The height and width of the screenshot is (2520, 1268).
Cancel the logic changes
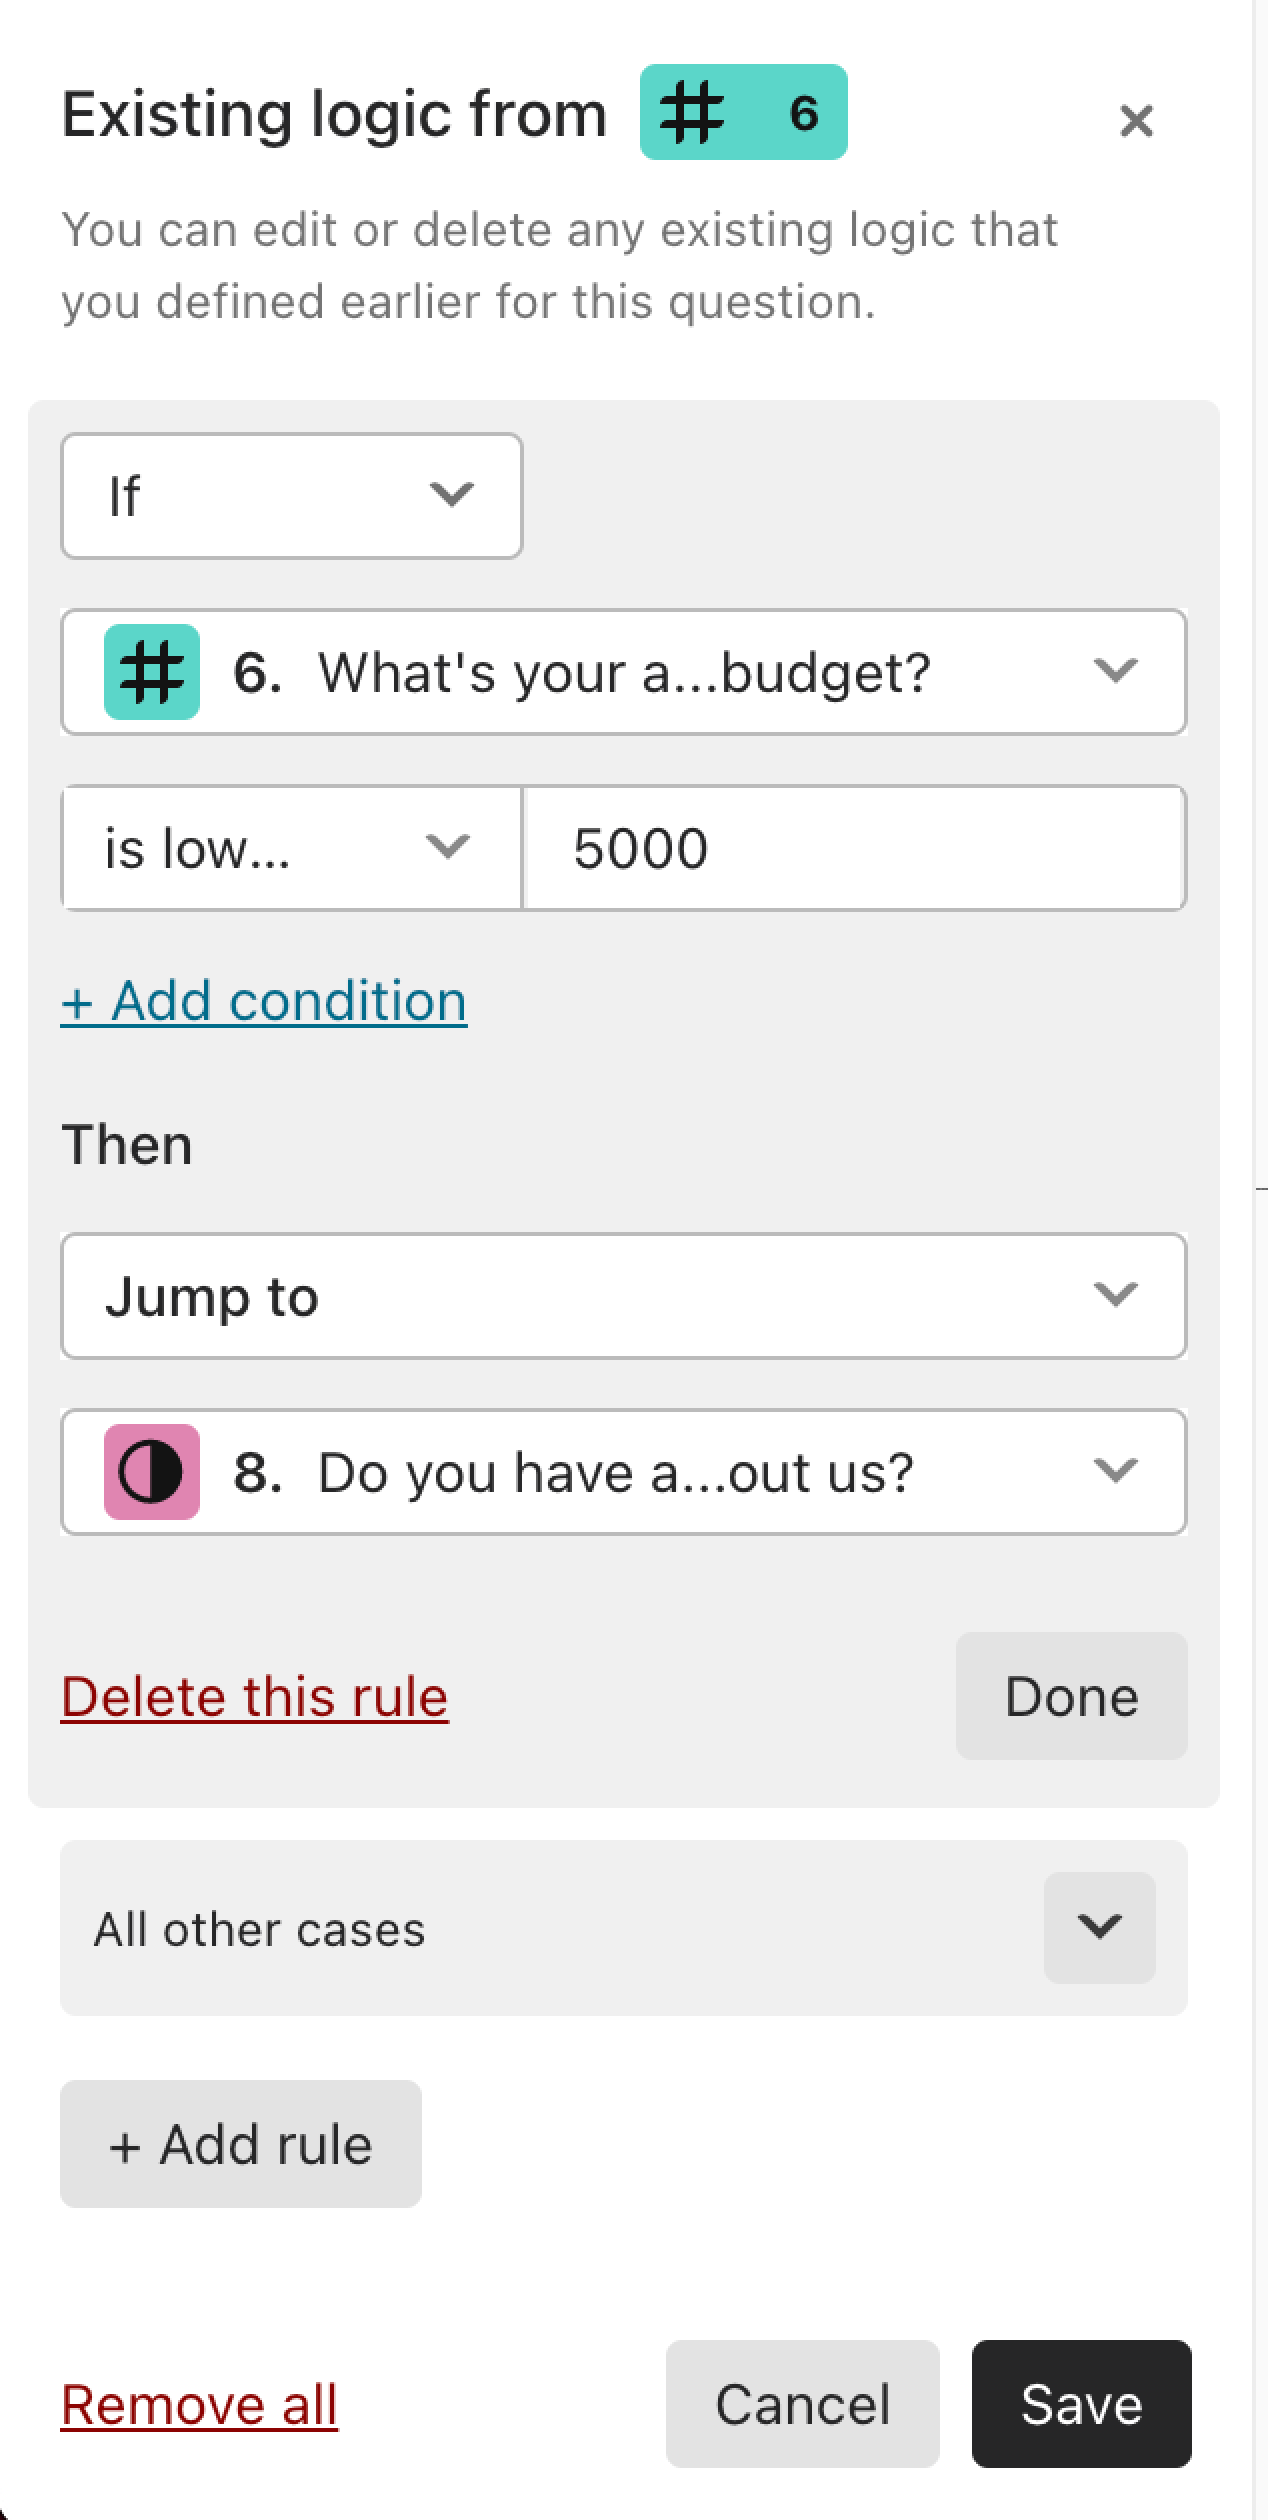point(803,2404)
